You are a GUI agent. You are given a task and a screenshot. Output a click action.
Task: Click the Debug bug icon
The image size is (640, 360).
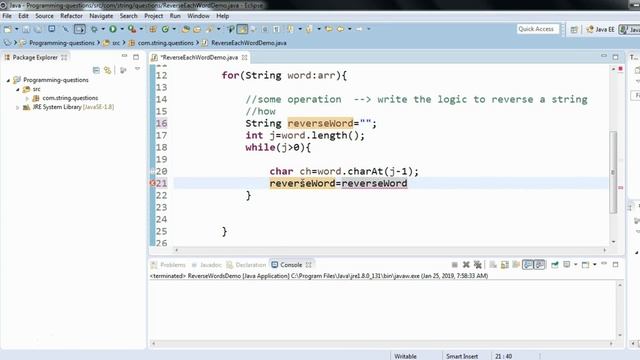coord(94,29)
